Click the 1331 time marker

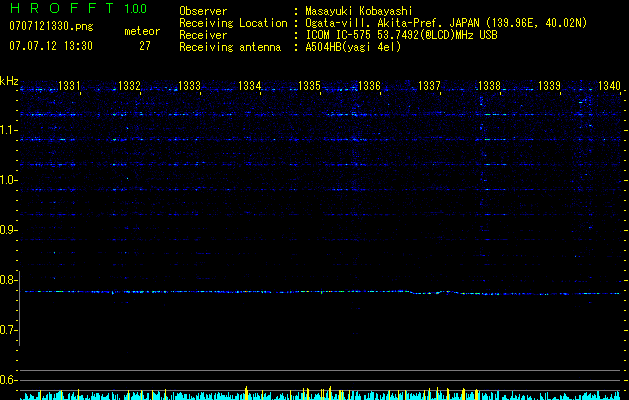(69, 86)
